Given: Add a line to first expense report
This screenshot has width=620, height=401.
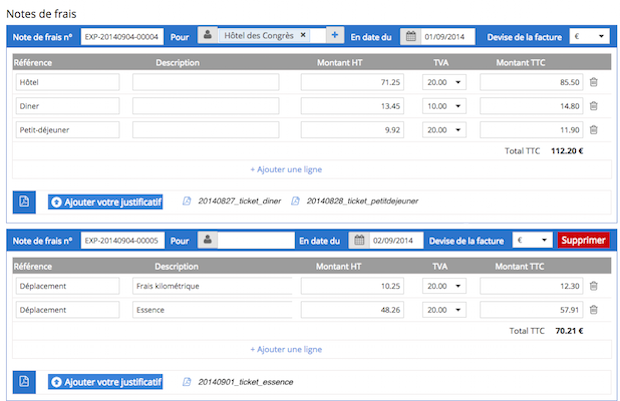Looking at the screenshot, I should click(285, 169).
